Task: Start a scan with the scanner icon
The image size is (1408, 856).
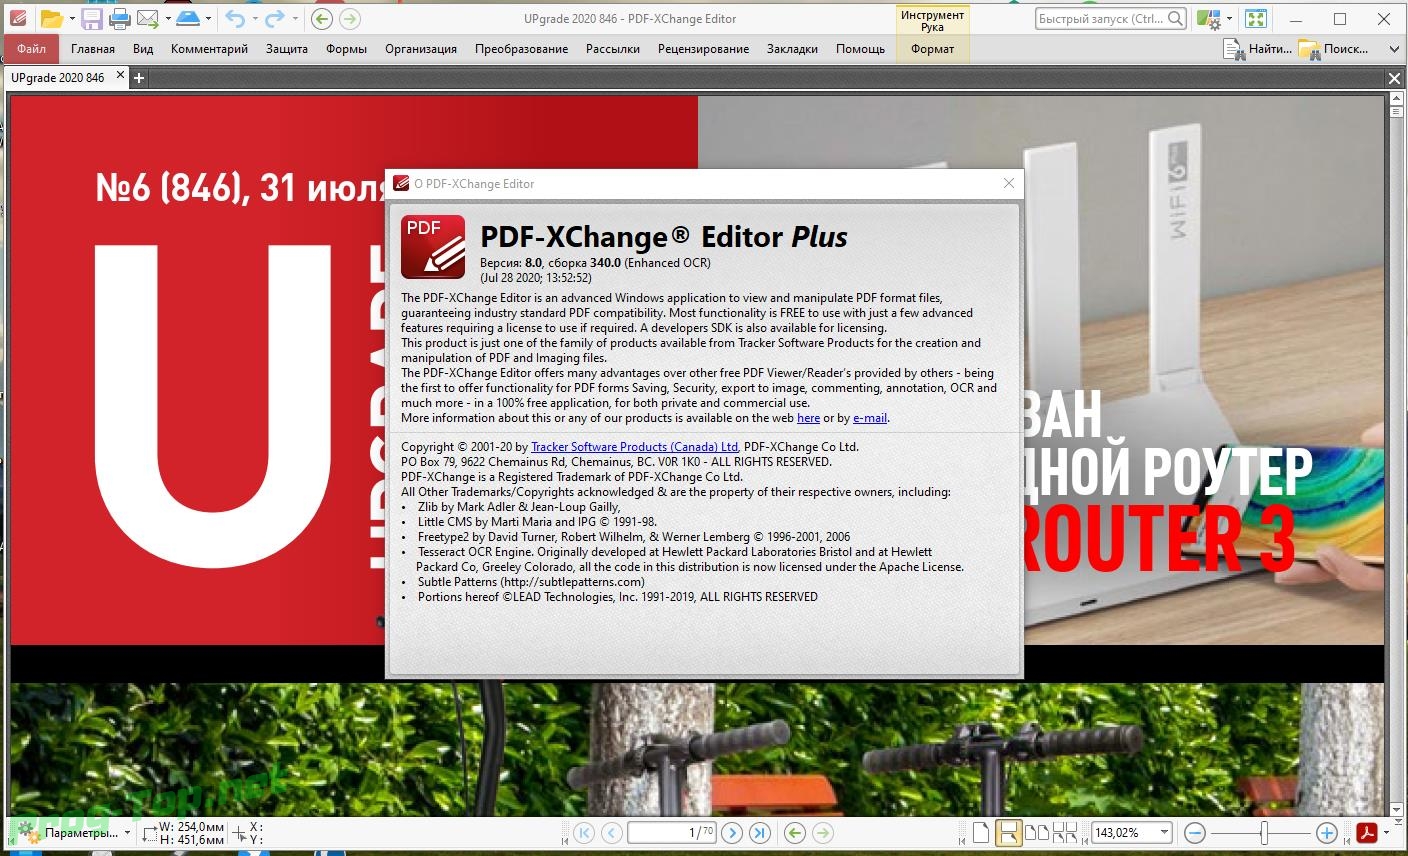Action: [188, 18]
